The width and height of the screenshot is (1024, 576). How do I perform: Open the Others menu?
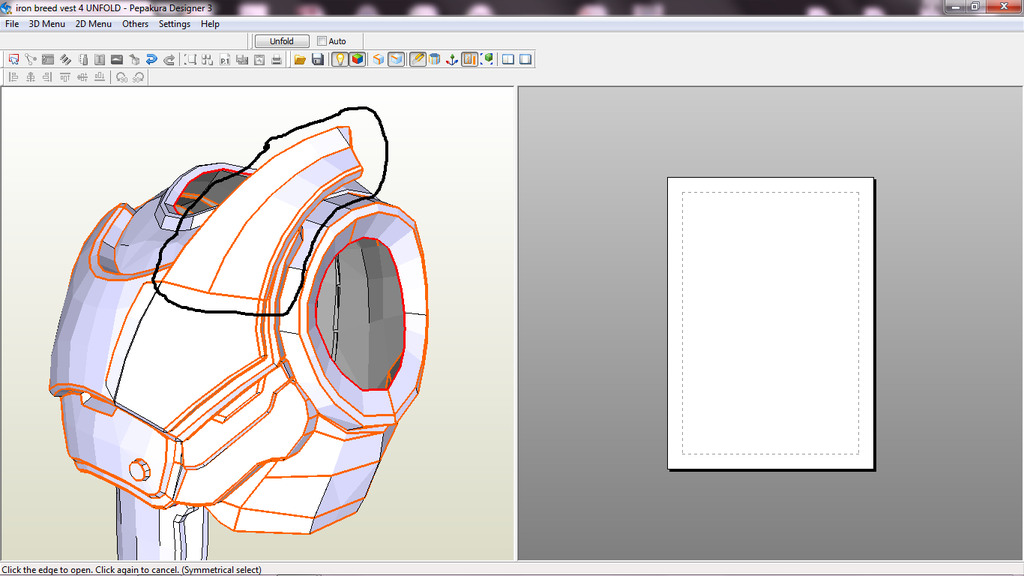(135, 24)
